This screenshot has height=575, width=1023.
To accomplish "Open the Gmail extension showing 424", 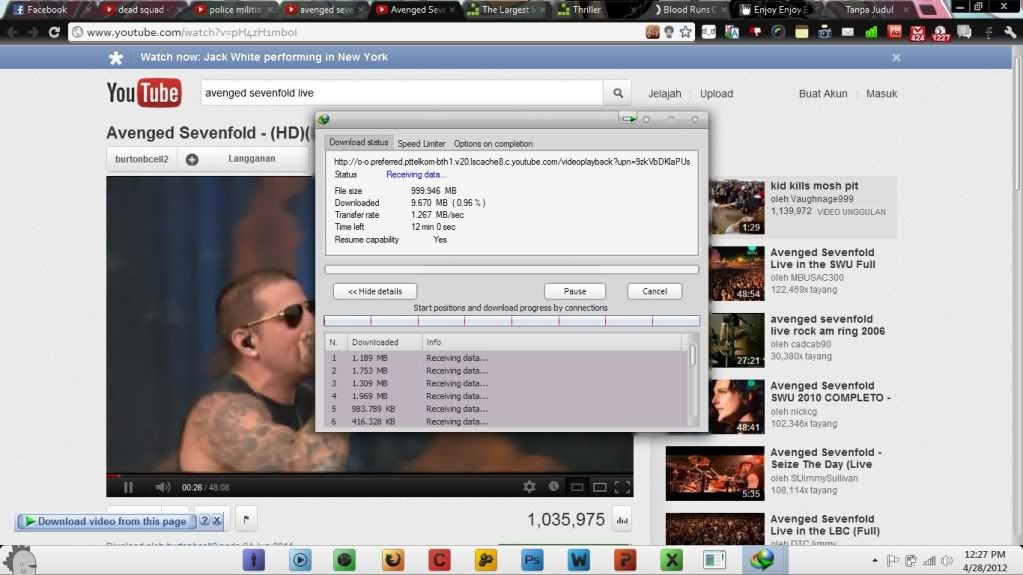I will [x=917, y=33].
